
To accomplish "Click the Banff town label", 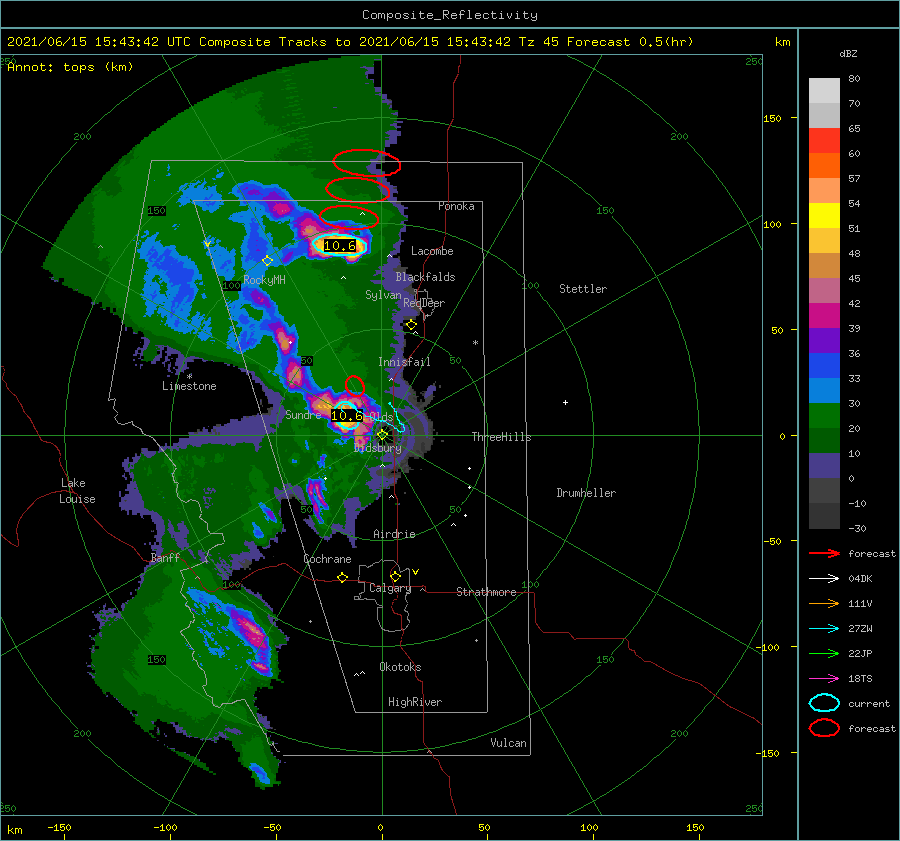I will [x=165, y=557].
